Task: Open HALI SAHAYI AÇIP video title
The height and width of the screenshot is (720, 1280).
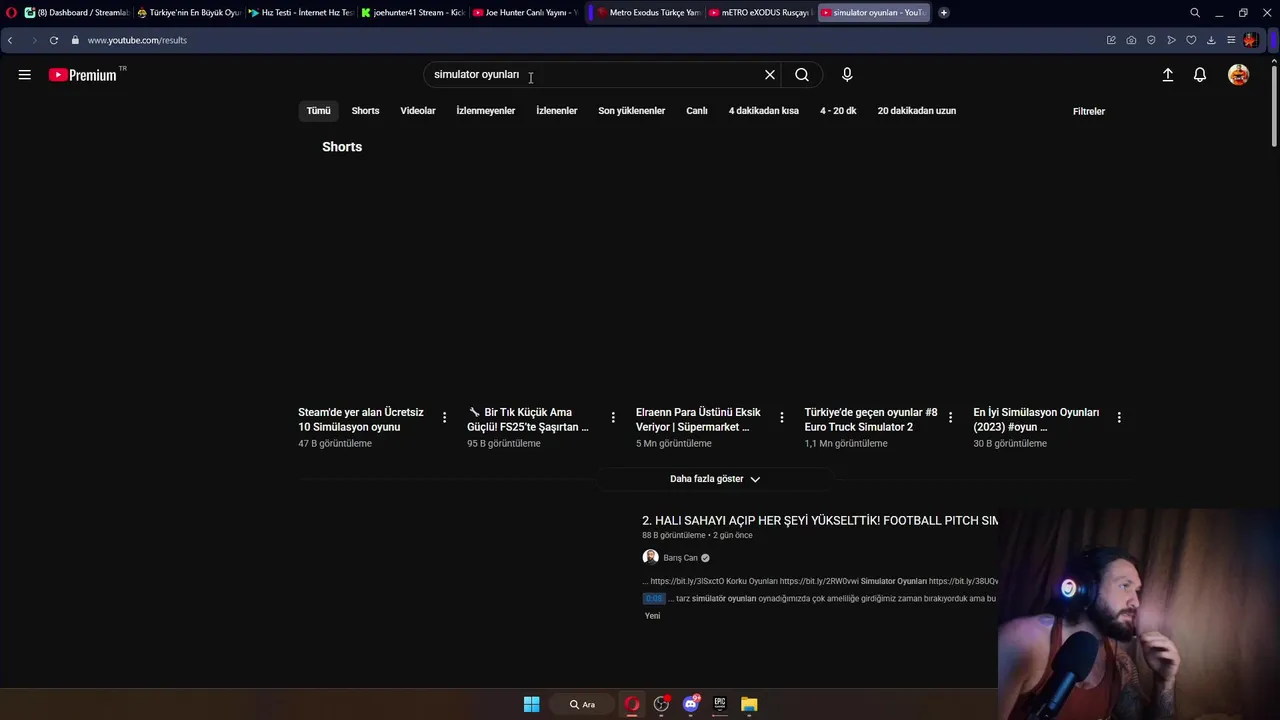Action: pos(820,520)
